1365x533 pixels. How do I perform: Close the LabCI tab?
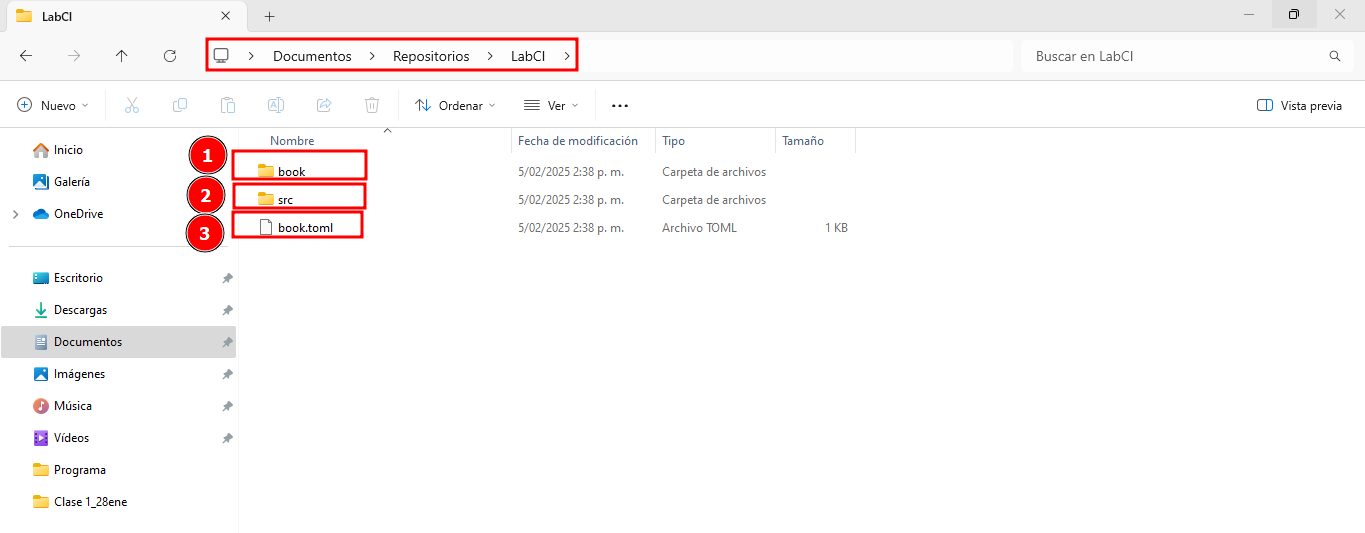(x=226, y=16)
